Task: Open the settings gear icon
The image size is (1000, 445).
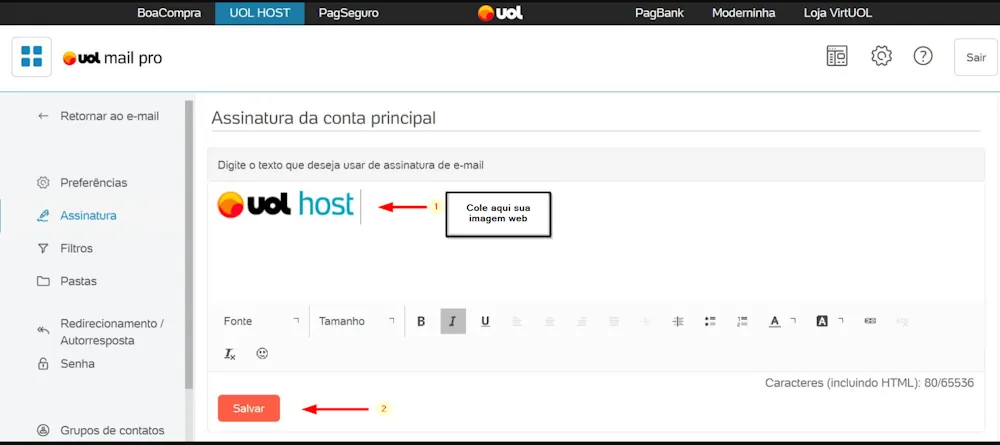Action: tap(881, 56)
